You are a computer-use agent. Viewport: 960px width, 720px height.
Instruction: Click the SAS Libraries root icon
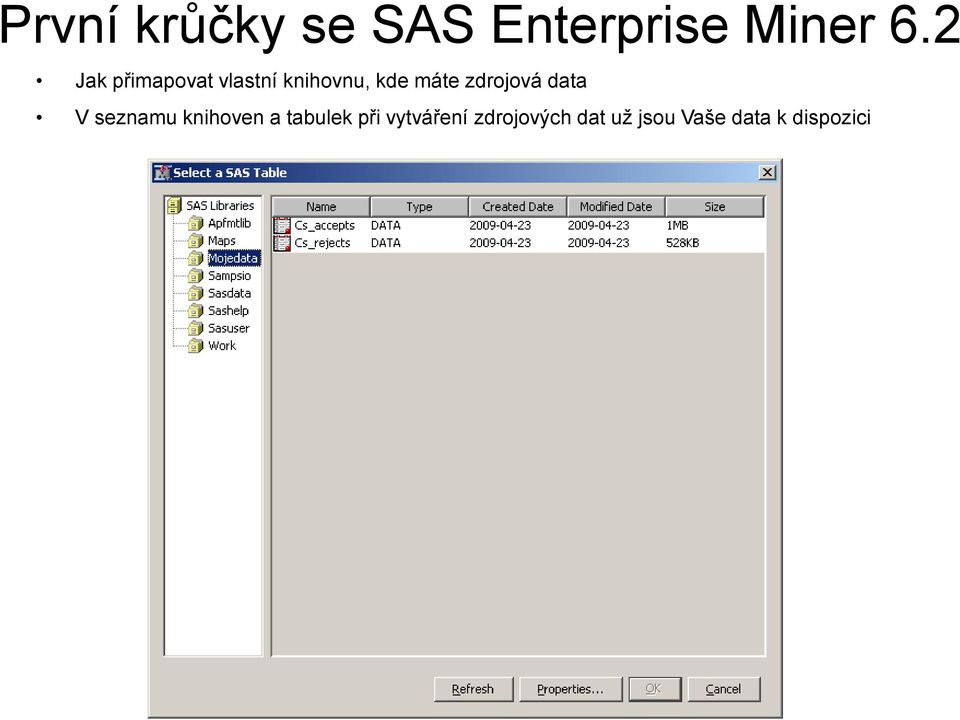[x=174, y=206]
